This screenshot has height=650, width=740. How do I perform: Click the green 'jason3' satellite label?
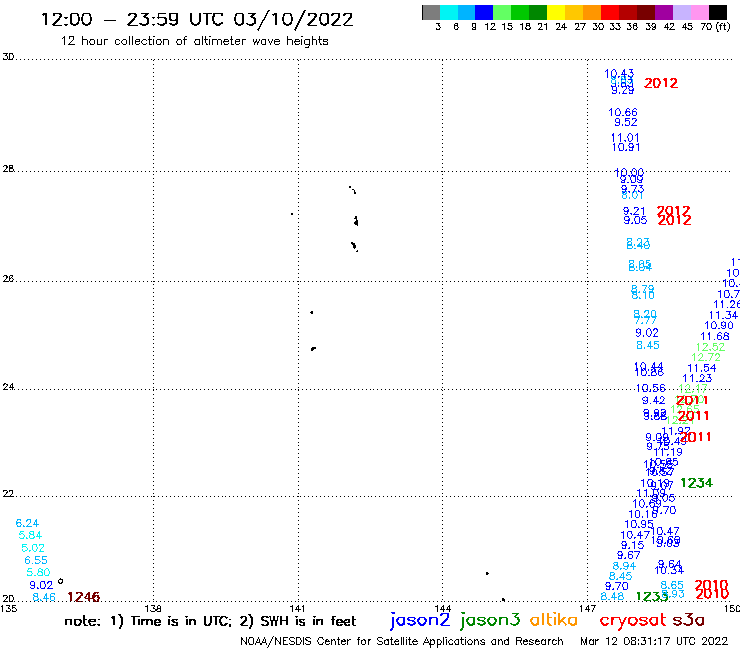click(x=490, y=620)
